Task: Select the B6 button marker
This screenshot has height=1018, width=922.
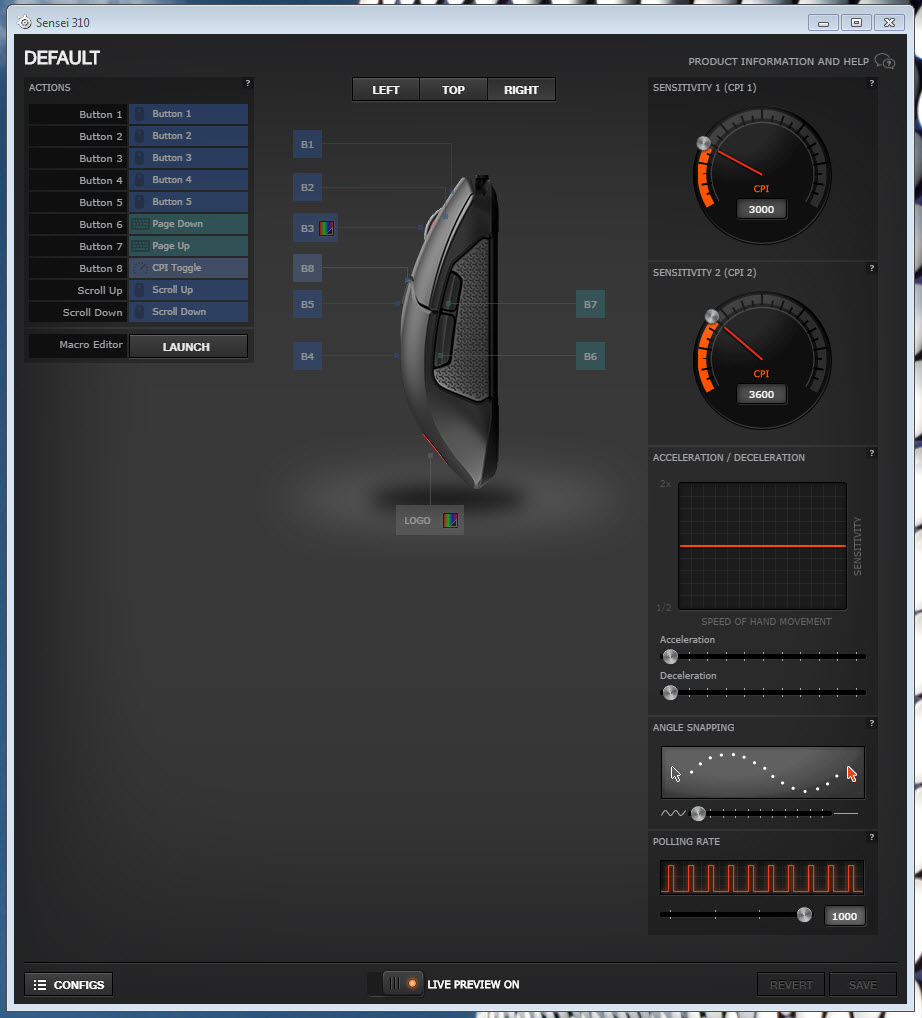Action: (590, 356)
